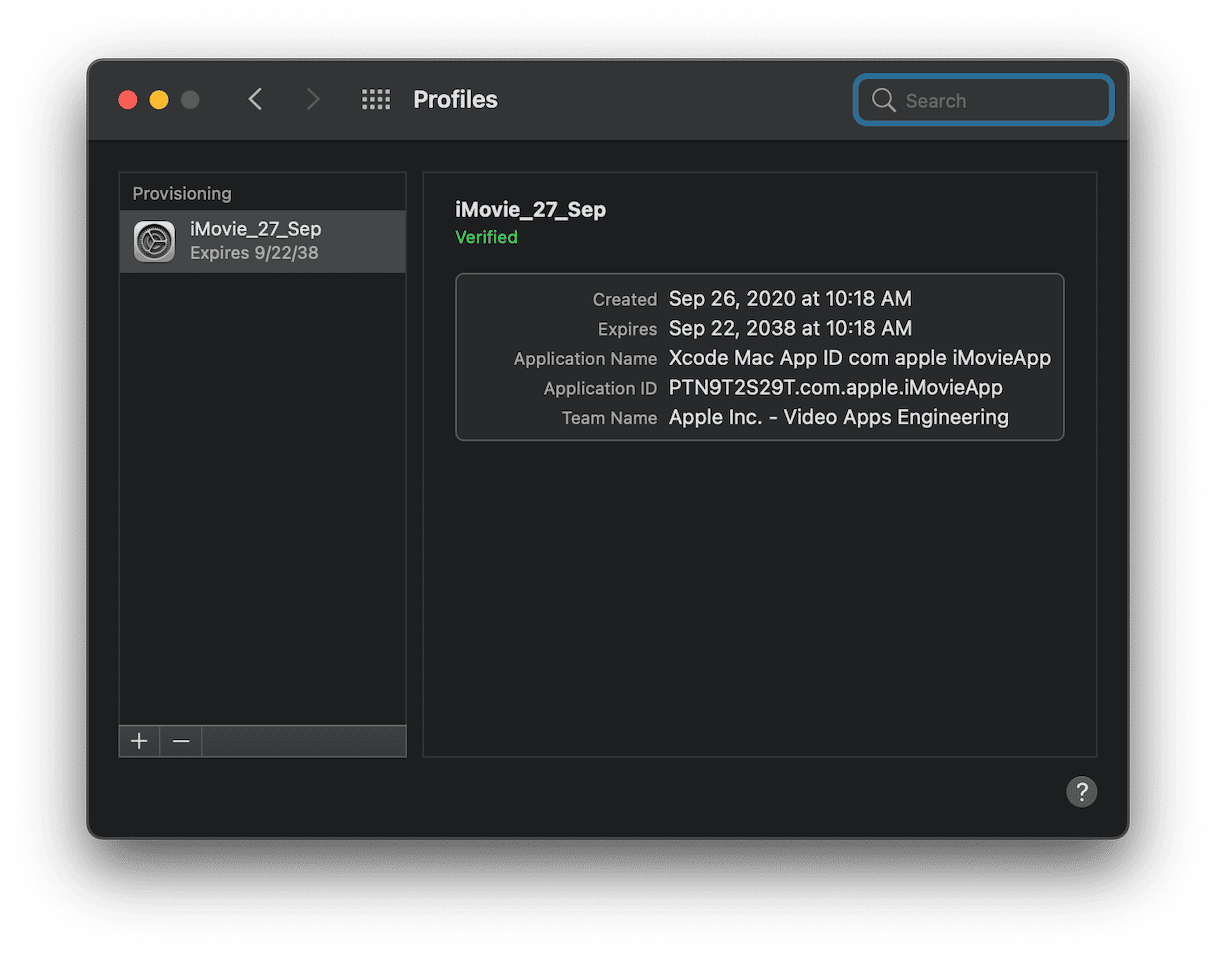Click the forward navigation arrow
1216x954 pixels.
(313, 99)
